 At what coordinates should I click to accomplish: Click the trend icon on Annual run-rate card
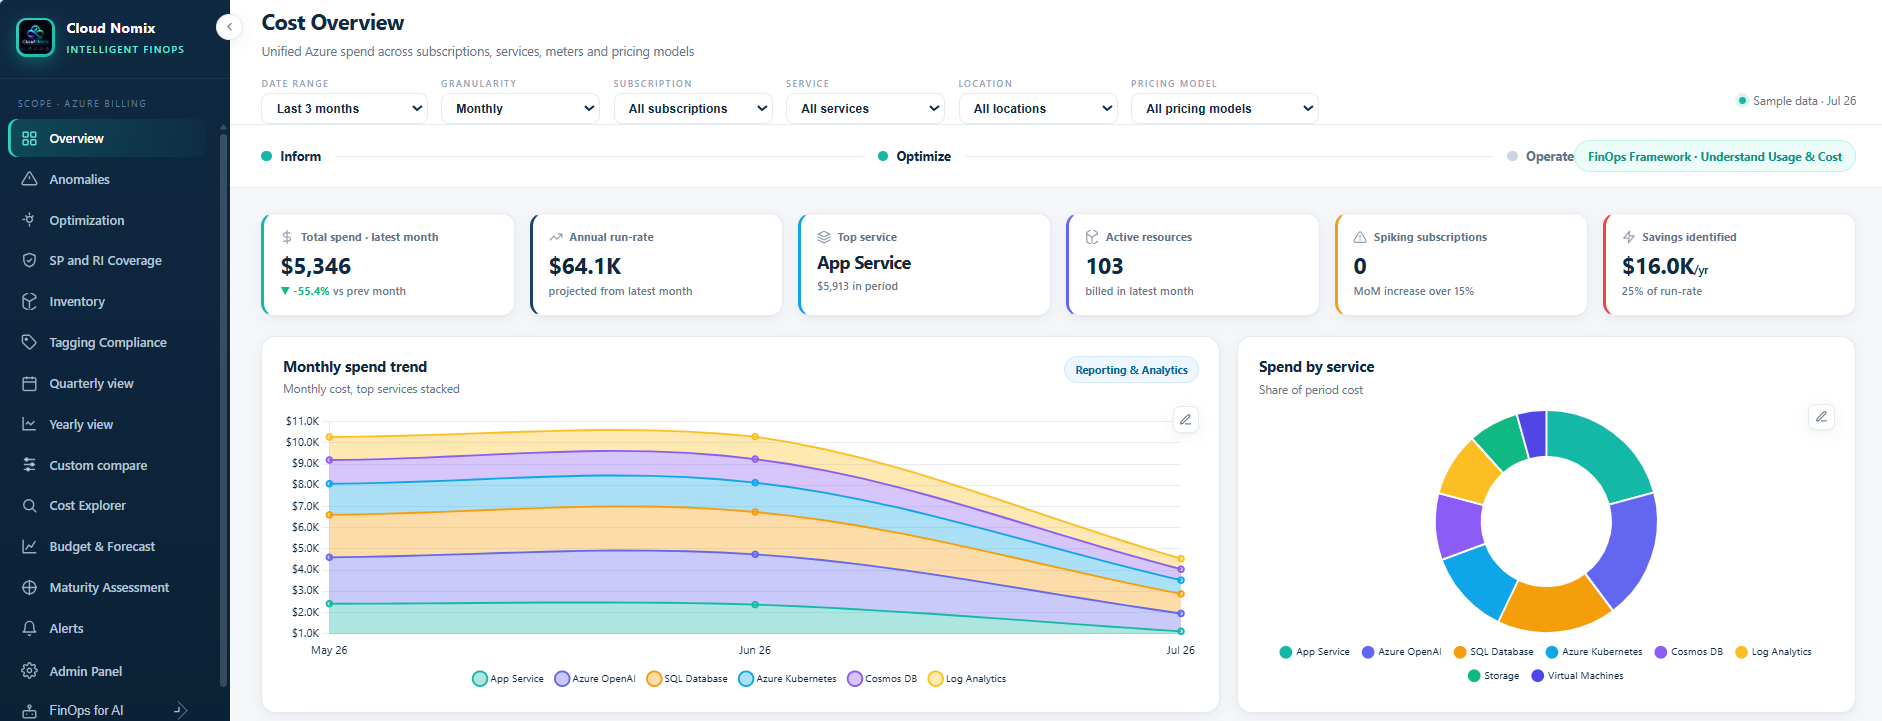(x=555, y=237)
